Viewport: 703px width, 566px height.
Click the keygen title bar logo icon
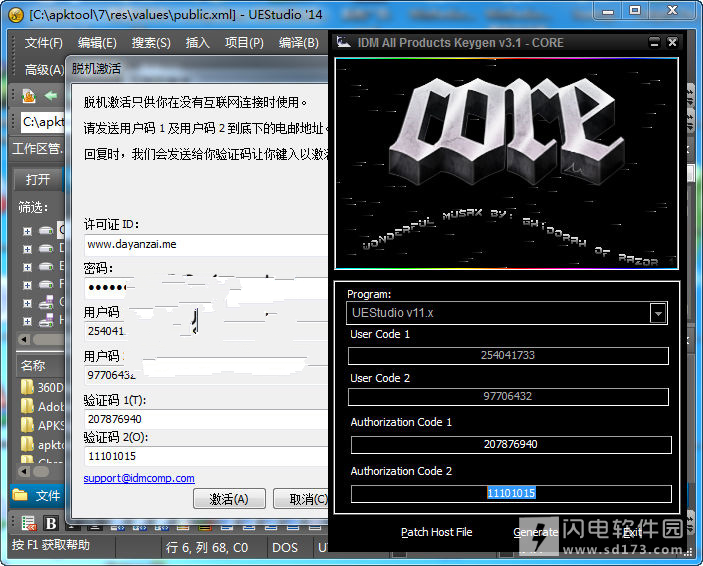tap(343, 42)
